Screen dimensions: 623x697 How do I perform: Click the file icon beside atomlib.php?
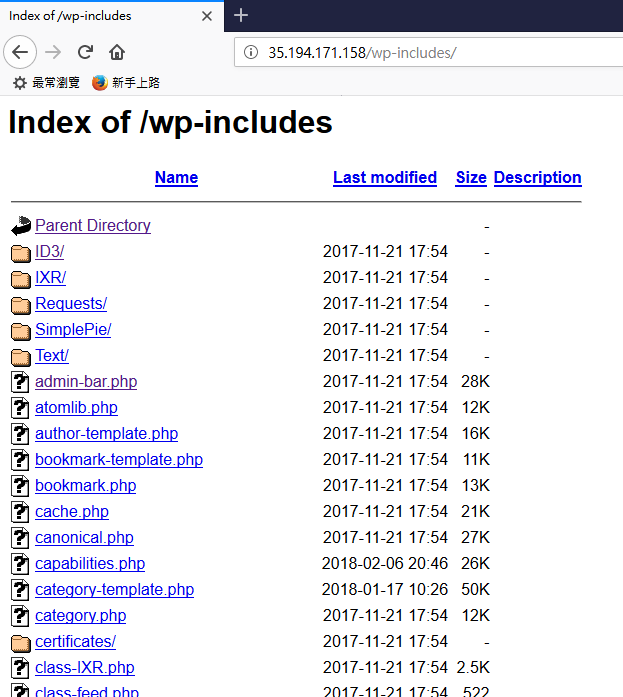[x=20, y=408]
